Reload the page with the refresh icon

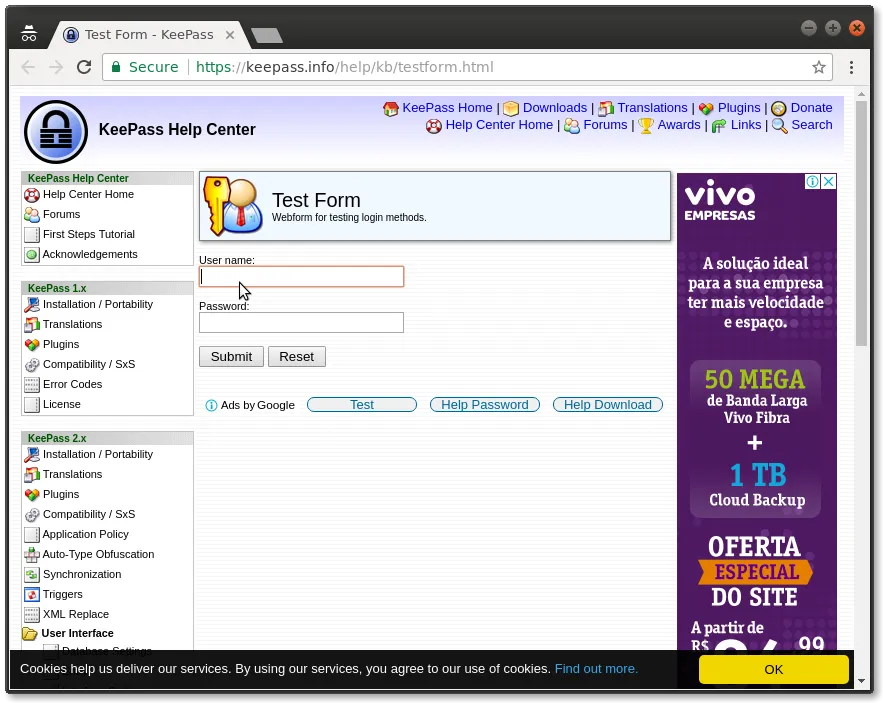[x=84, y=67]
